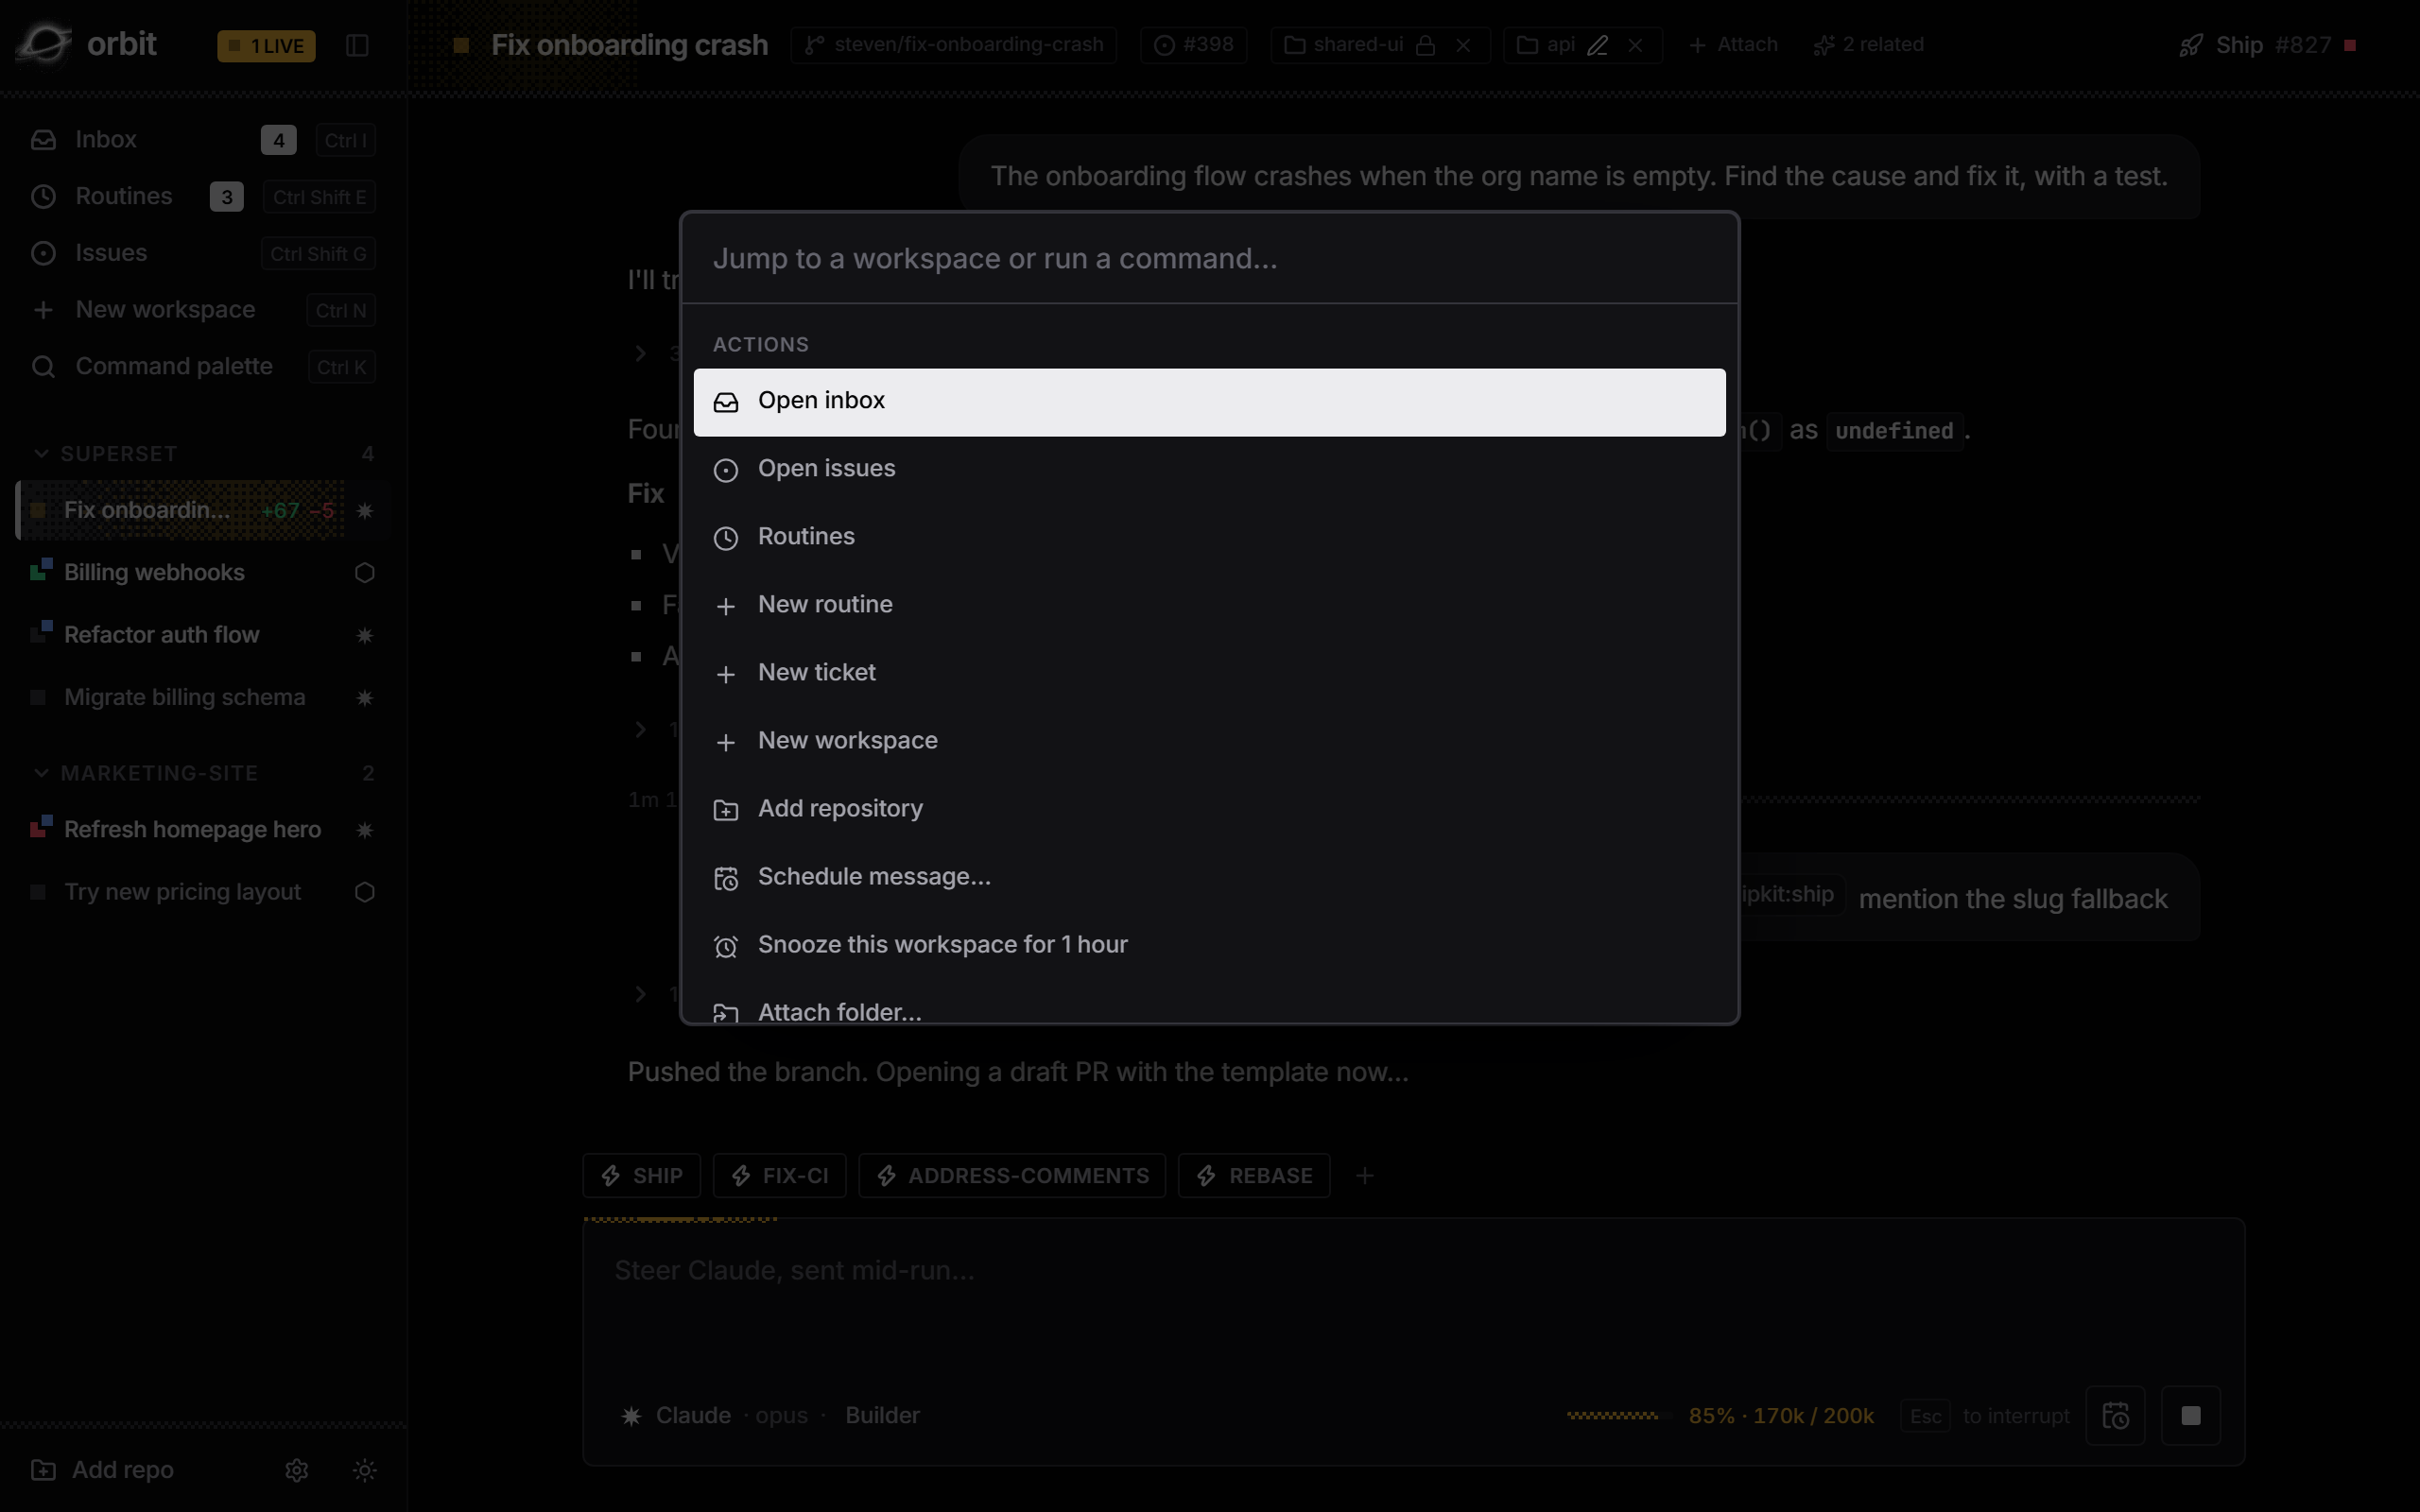
Task: Click the 1 LIVE badge
Action: (266, 46)
